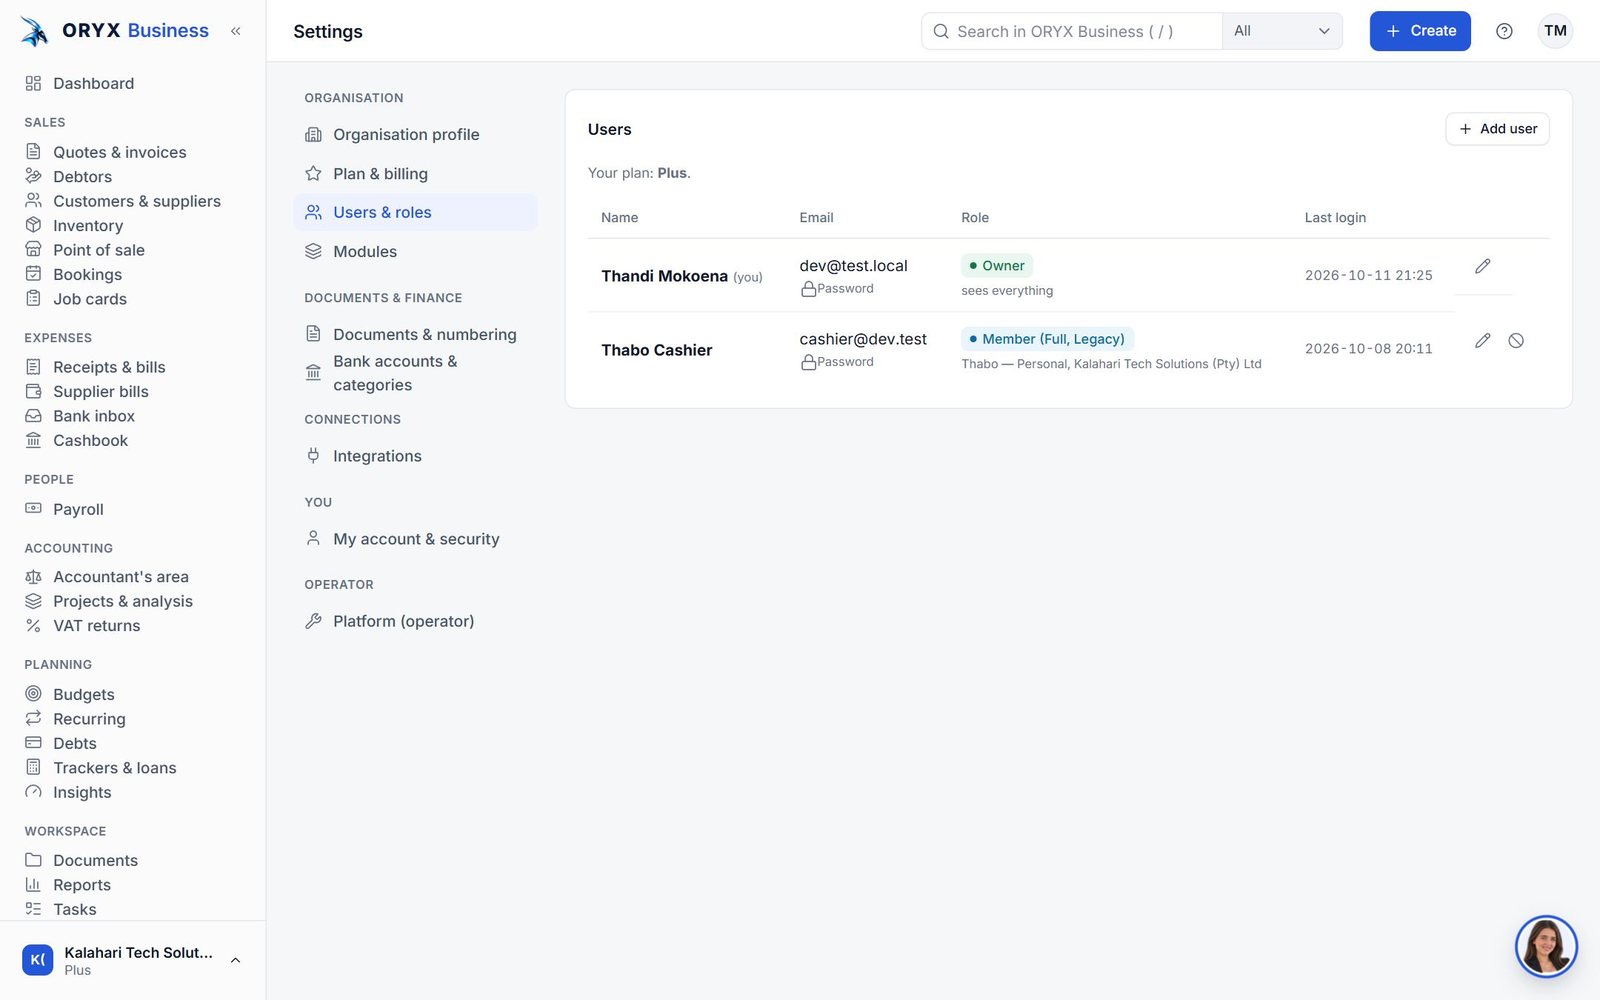Viewport: 1600px width, 1000px height.
Task: Click the VAT returns percent icon
Action: [33, 625]
